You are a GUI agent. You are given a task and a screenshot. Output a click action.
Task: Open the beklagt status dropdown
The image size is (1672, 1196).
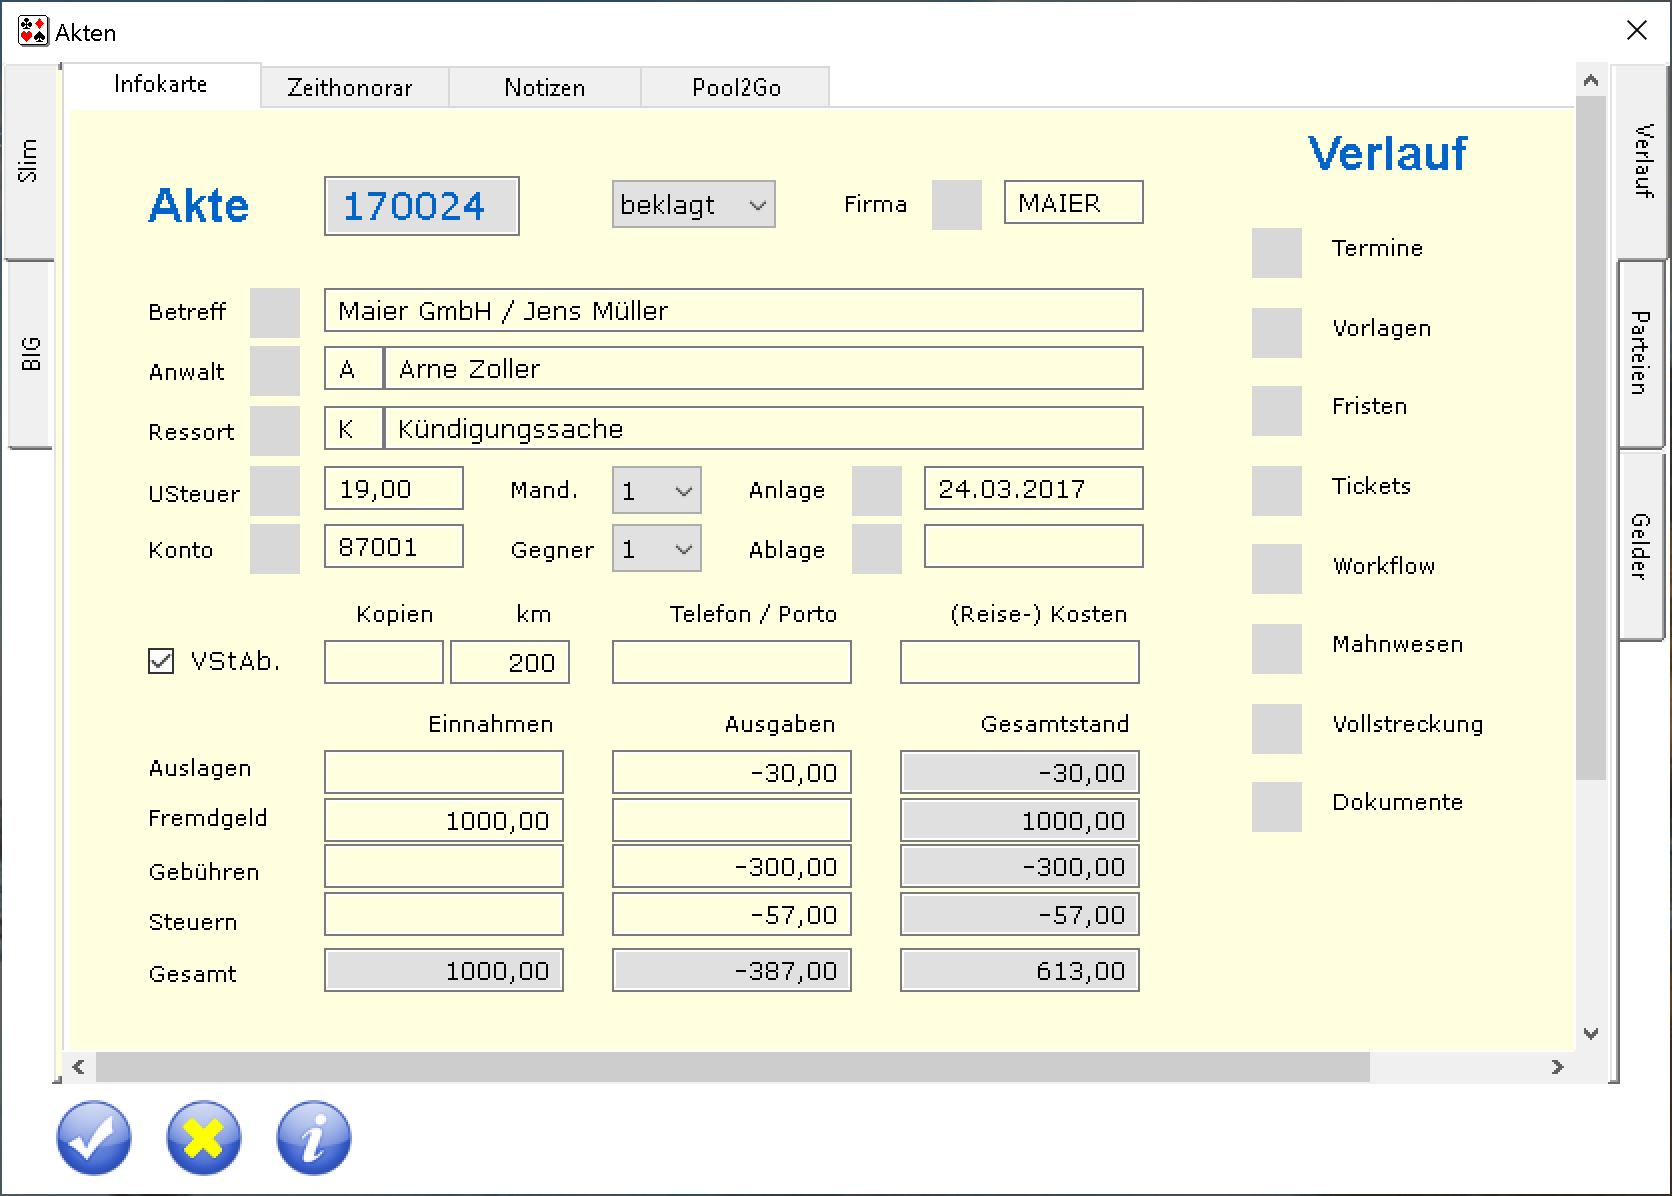694,205
